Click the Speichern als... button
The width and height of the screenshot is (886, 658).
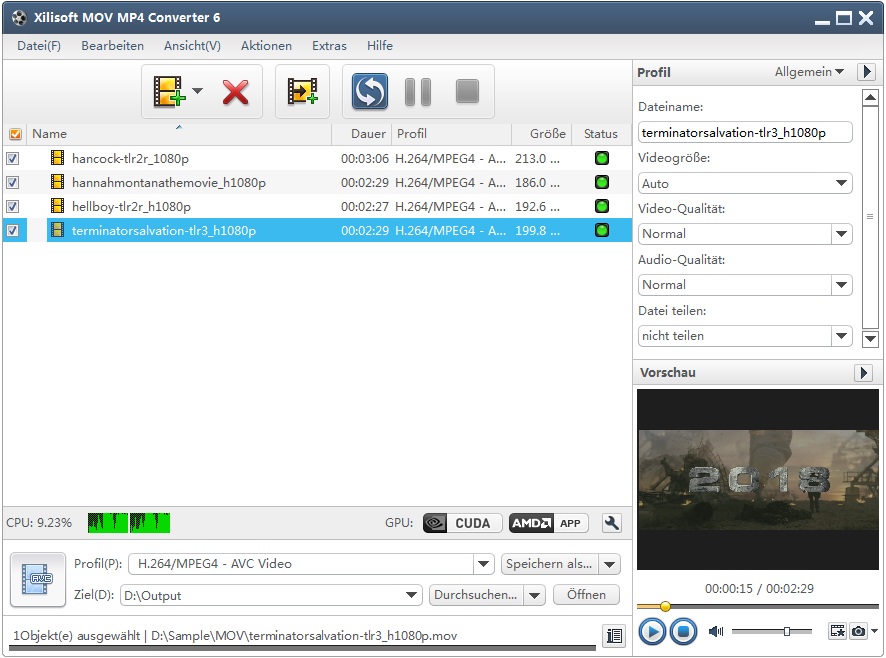pyautogui.click(x=550, y=564)
